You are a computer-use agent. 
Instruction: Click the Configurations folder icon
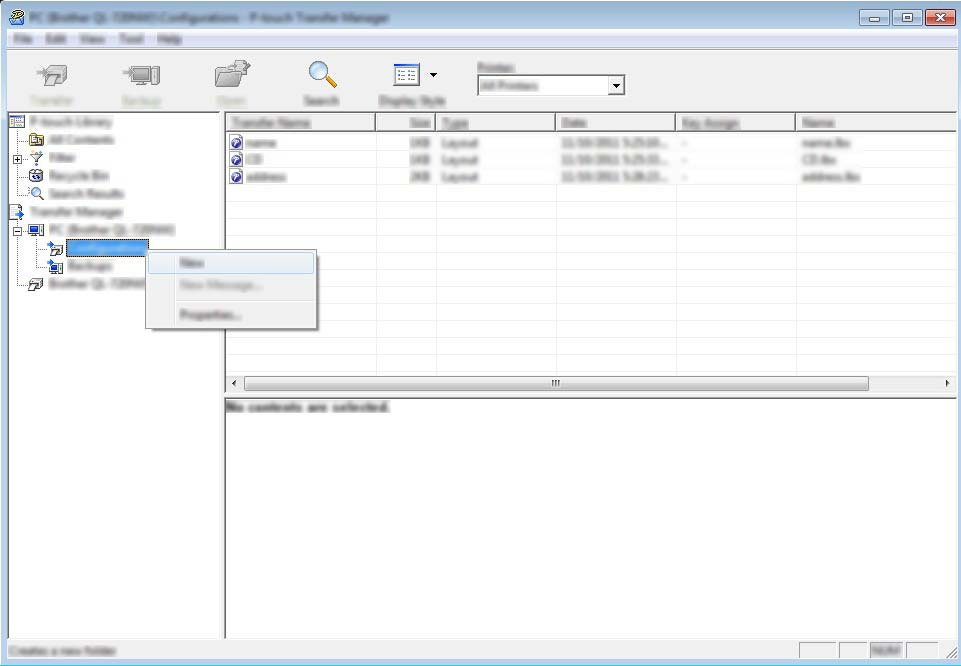55,248
